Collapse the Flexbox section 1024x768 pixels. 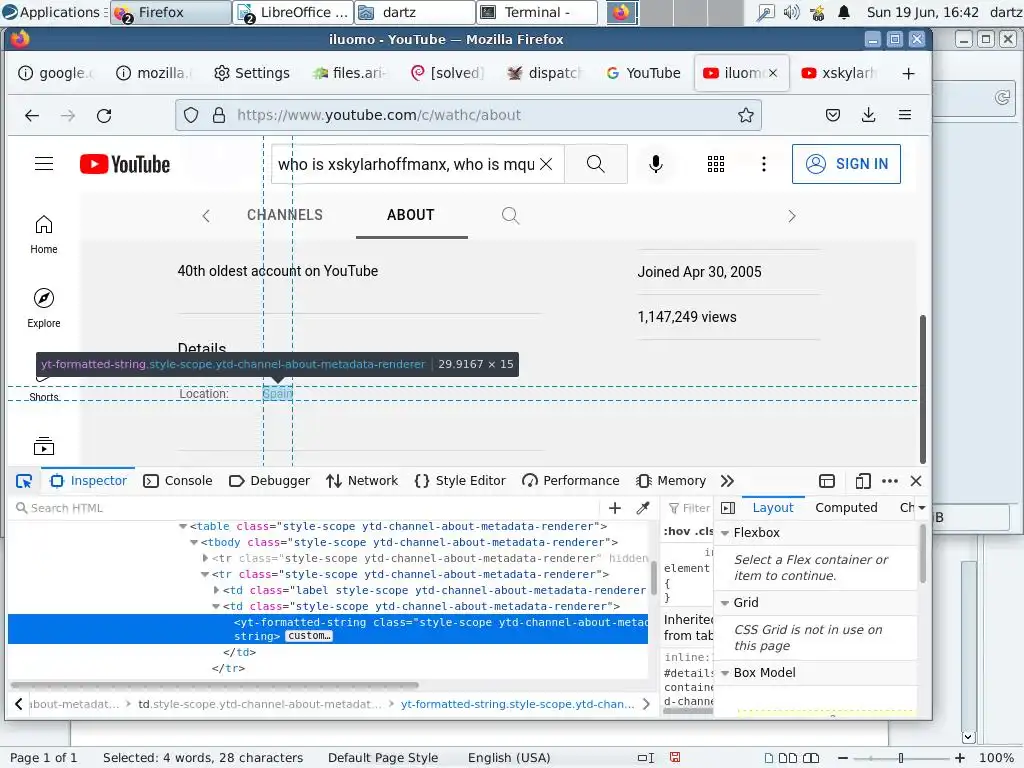pyautogui.click(x=725, y=533)
